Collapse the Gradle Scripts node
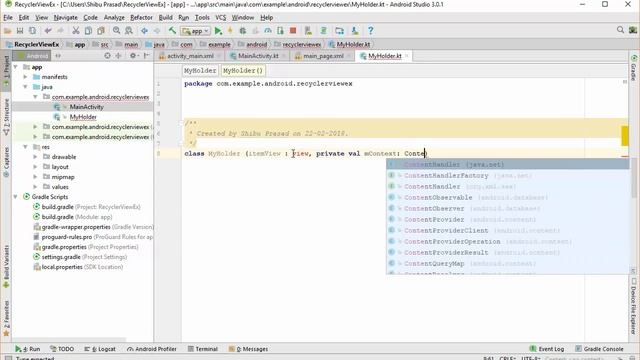The height and width of the screenshot is (360, 640). coord(16,197)
